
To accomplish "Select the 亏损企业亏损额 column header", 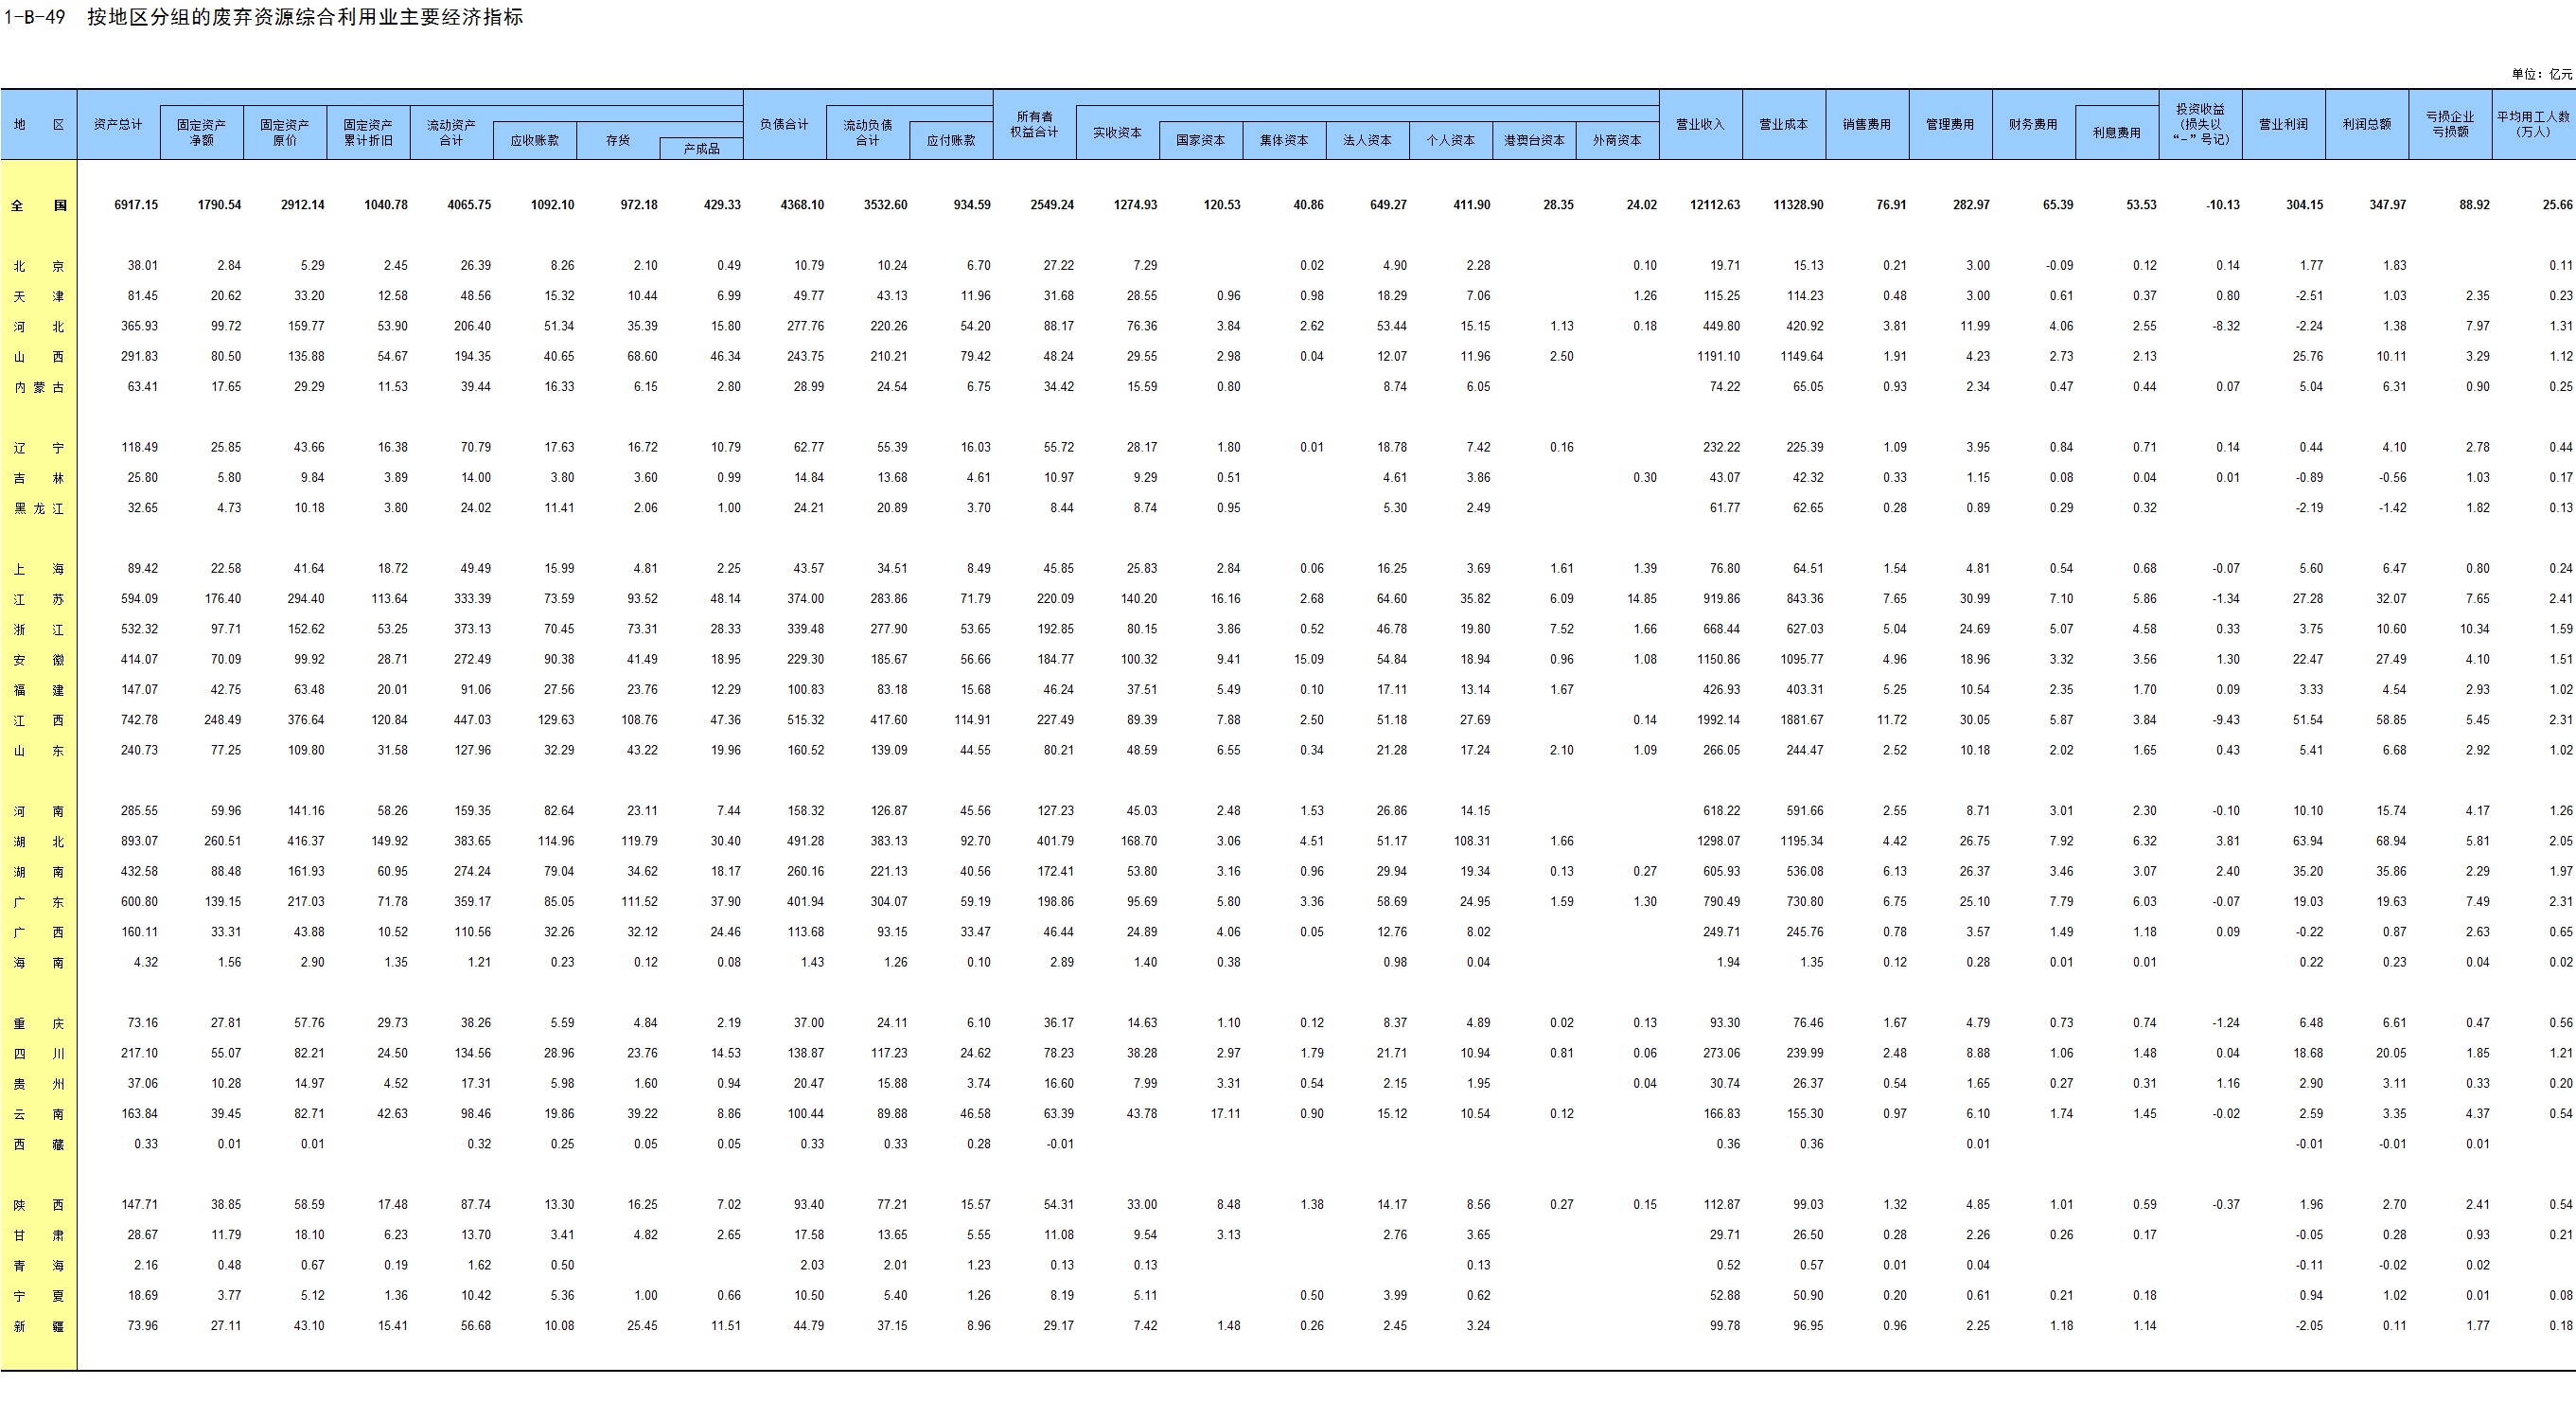I will [2449, 124].
